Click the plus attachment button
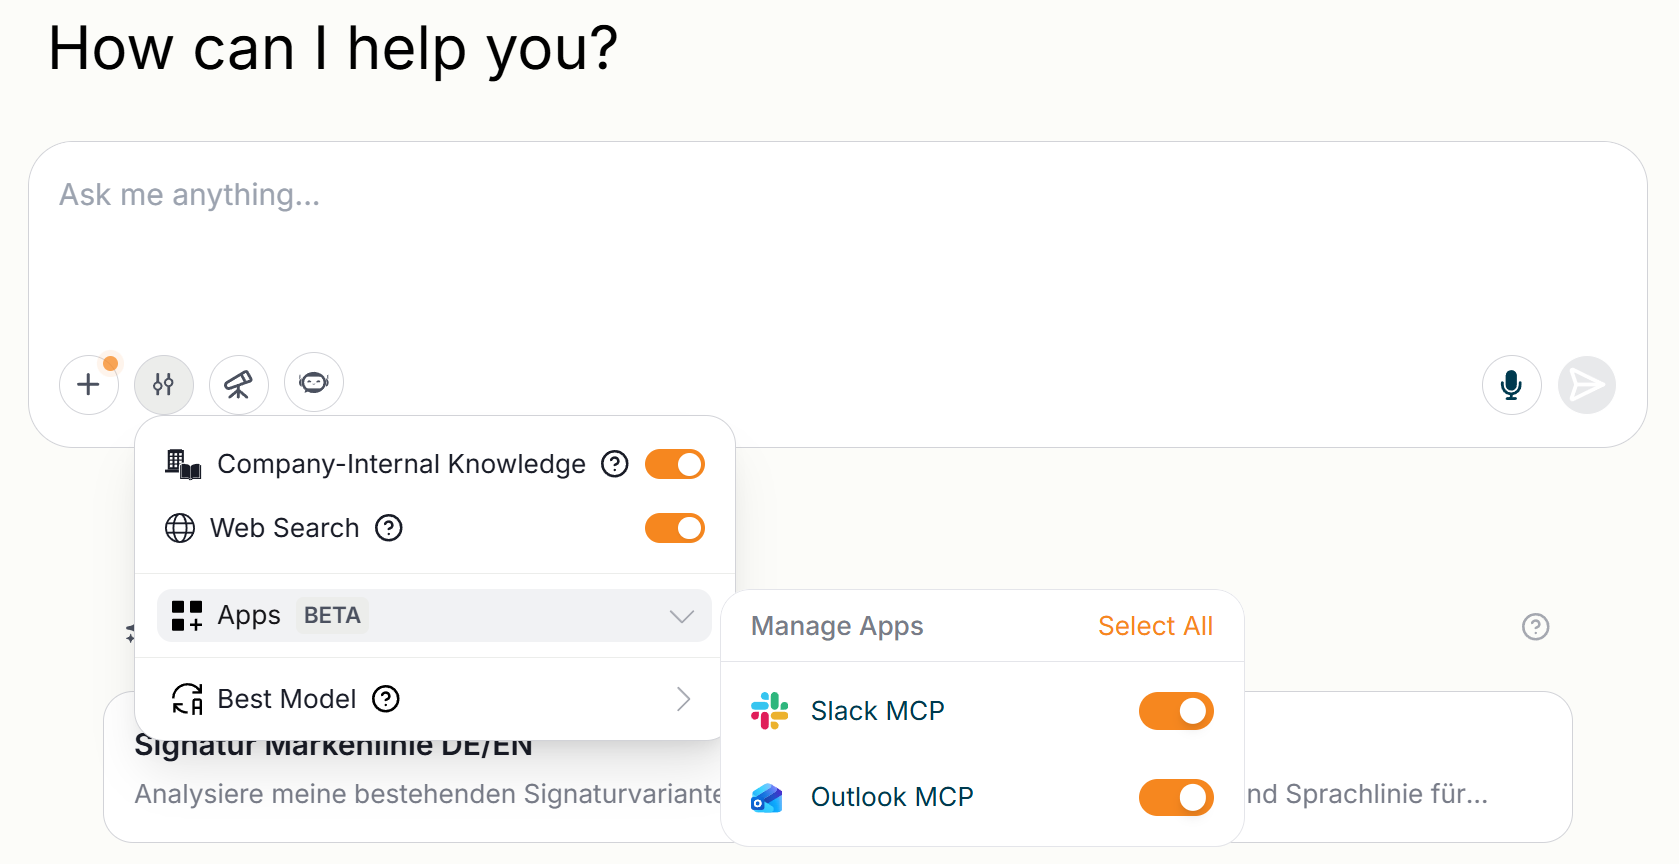The height and width of the screenshot is (864, 1679). (x=89, y=384)
